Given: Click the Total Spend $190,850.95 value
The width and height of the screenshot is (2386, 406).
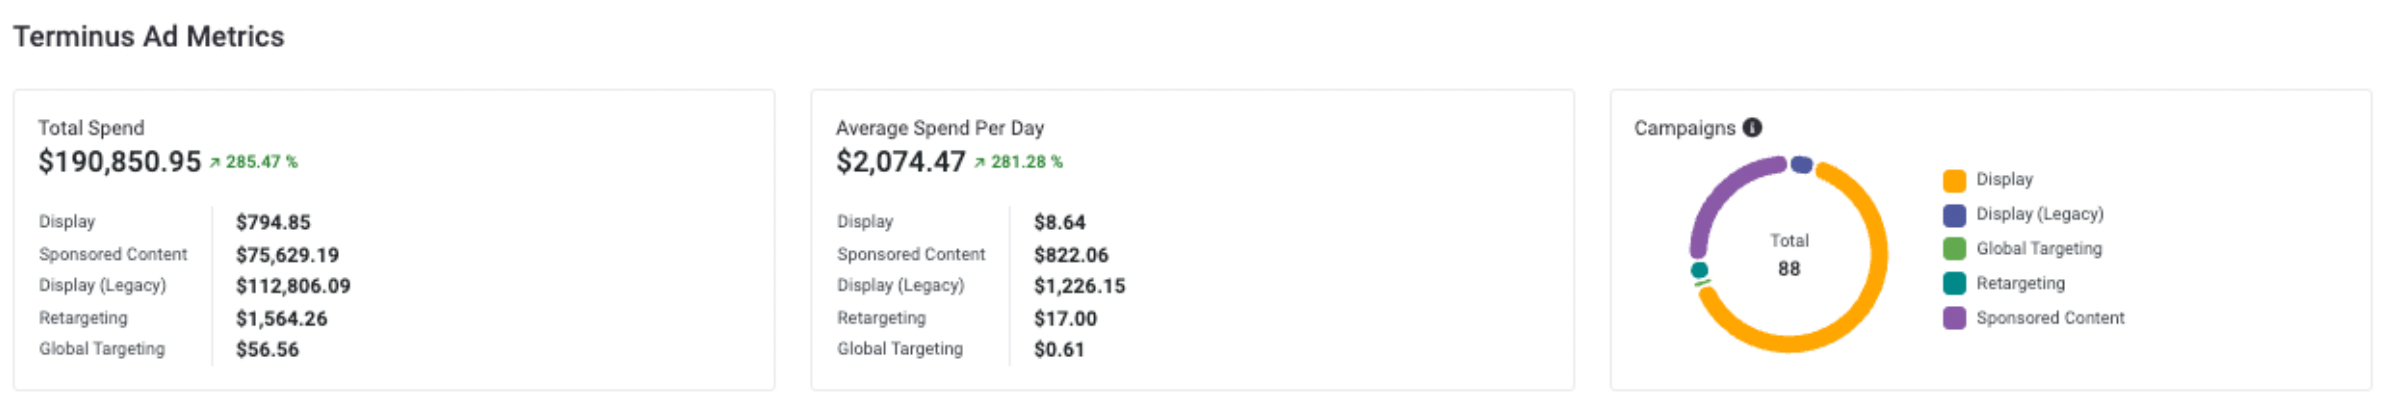Looking at the screenshot, I should coord(120,162).
